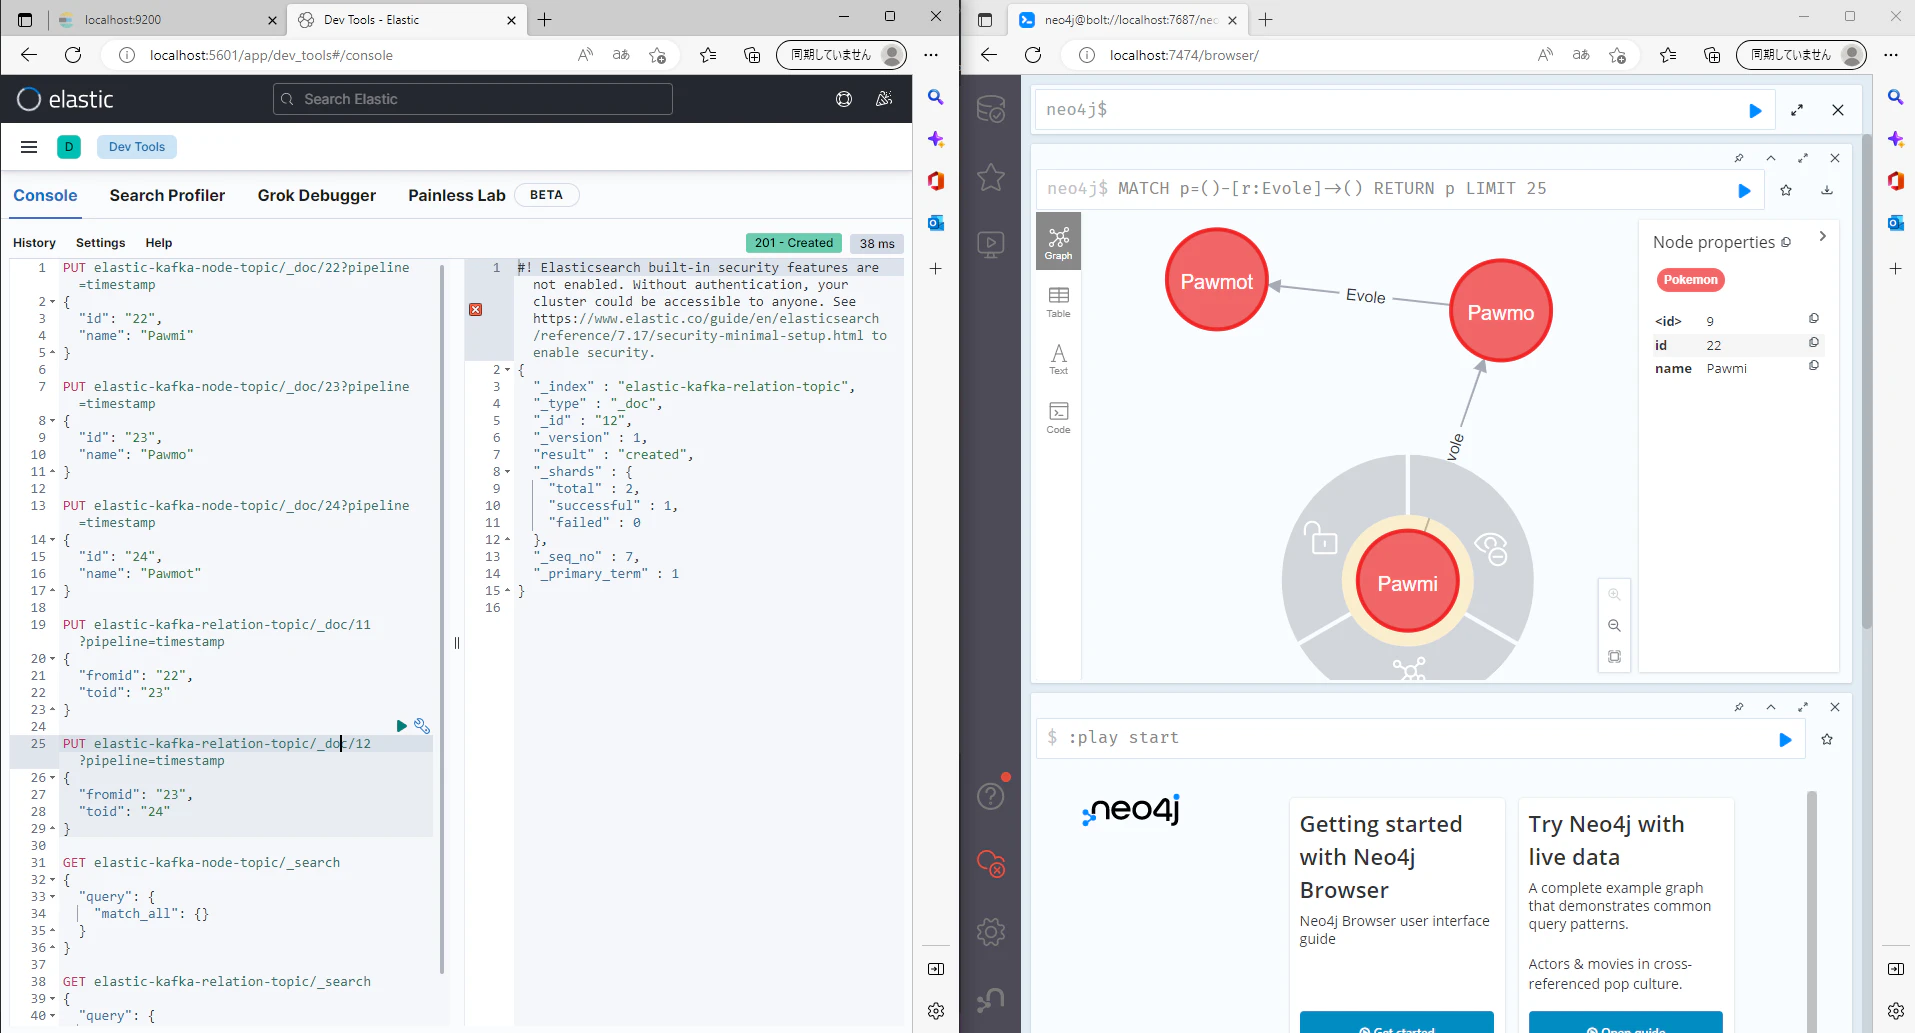Open Neo4j Help and learn sidebar icon
The height and width of the screenshot is (1033, 1915).
991,796
